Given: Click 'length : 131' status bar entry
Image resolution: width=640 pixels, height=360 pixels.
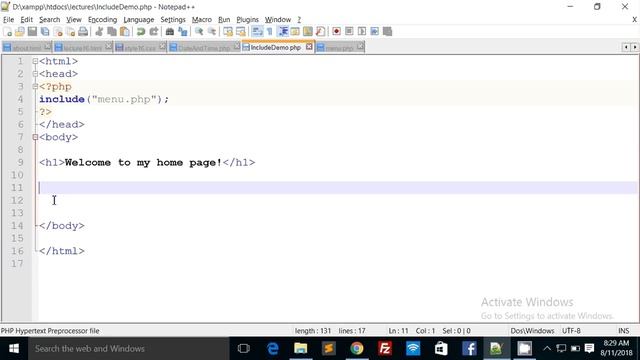Looking at the screenshot, I should [313, 331].
